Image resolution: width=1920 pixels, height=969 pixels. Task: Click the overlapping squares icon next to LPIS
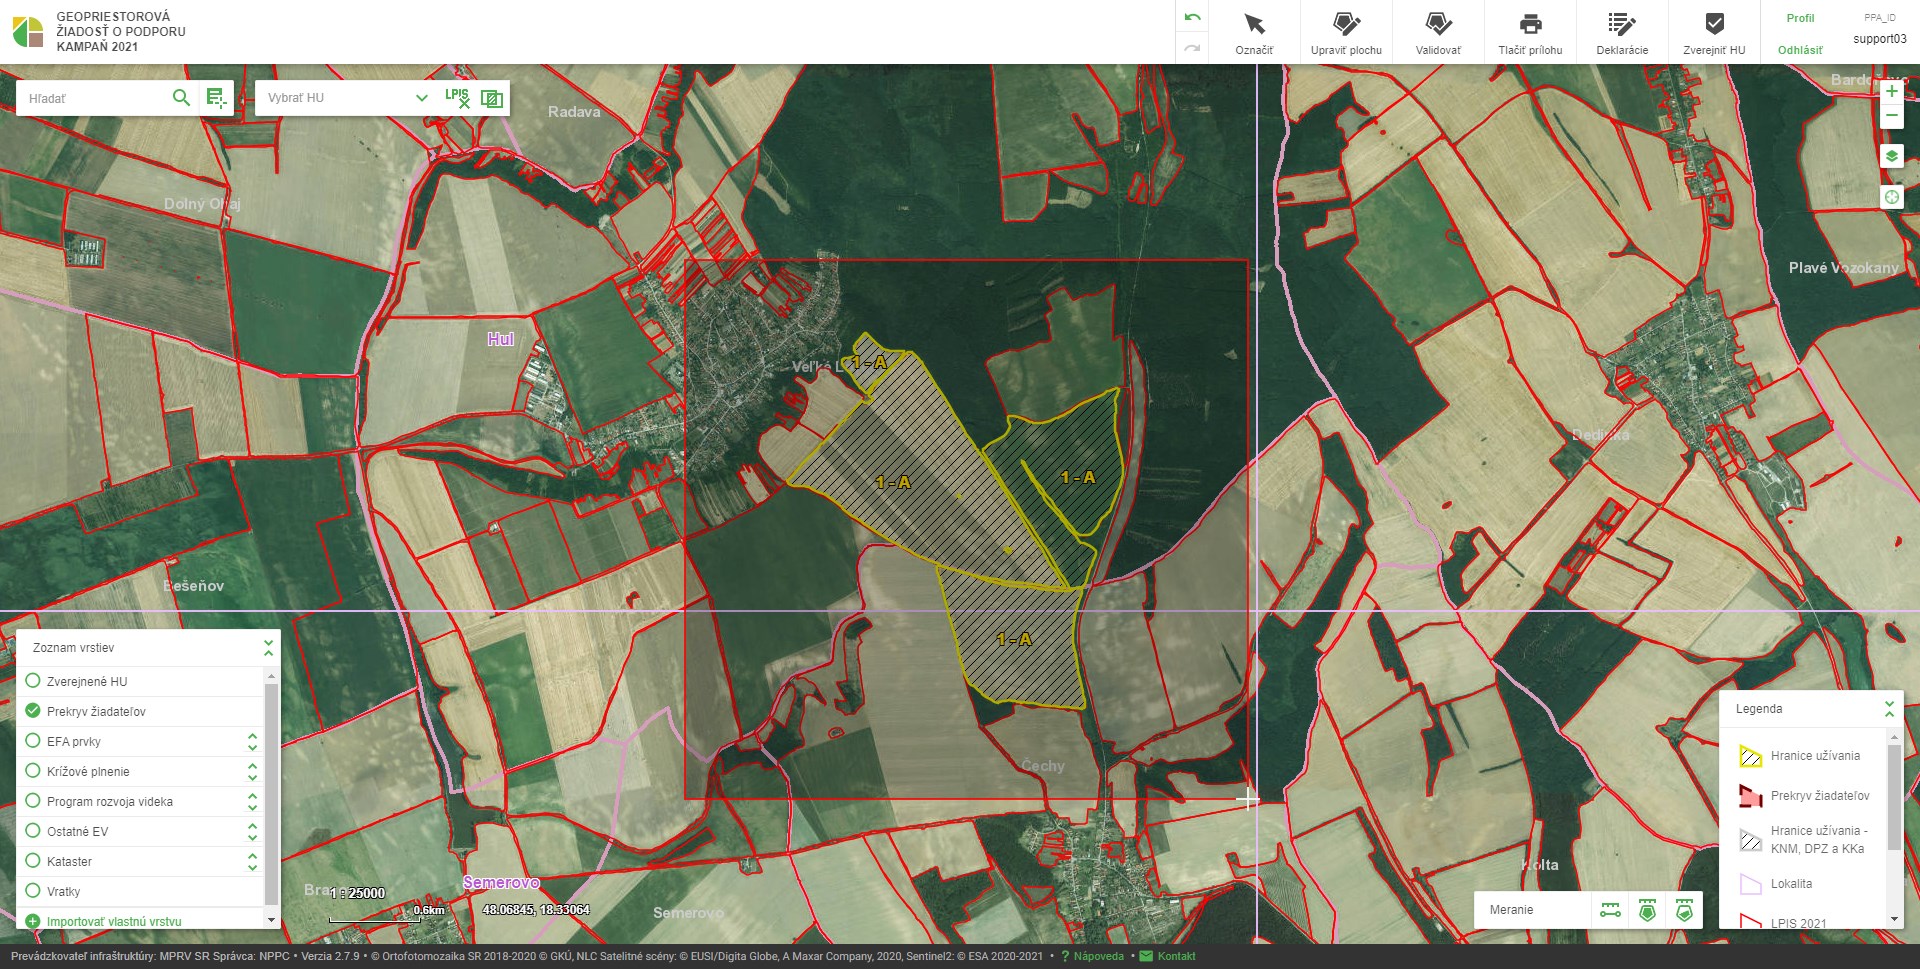(x=492, y=98)
